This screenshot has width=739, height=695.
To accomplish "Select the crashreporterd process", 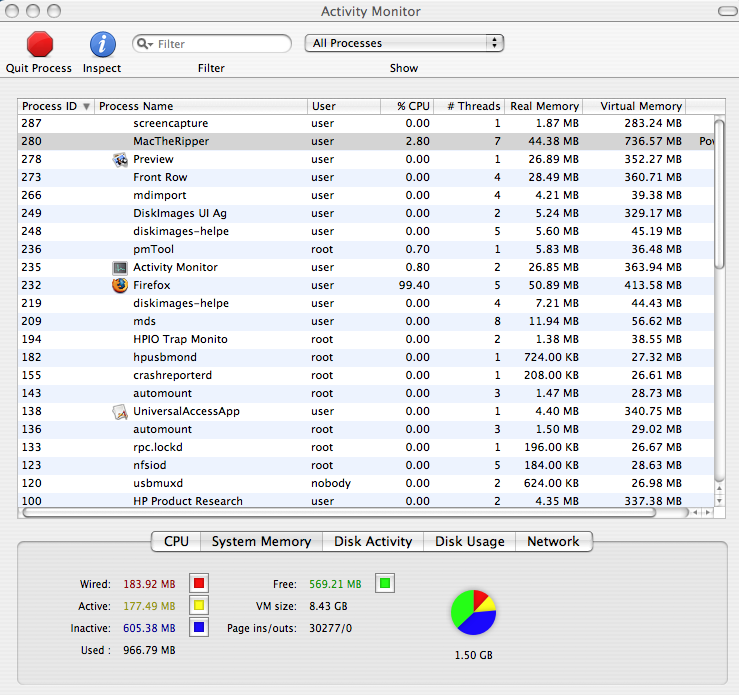I will coord(366,376).
